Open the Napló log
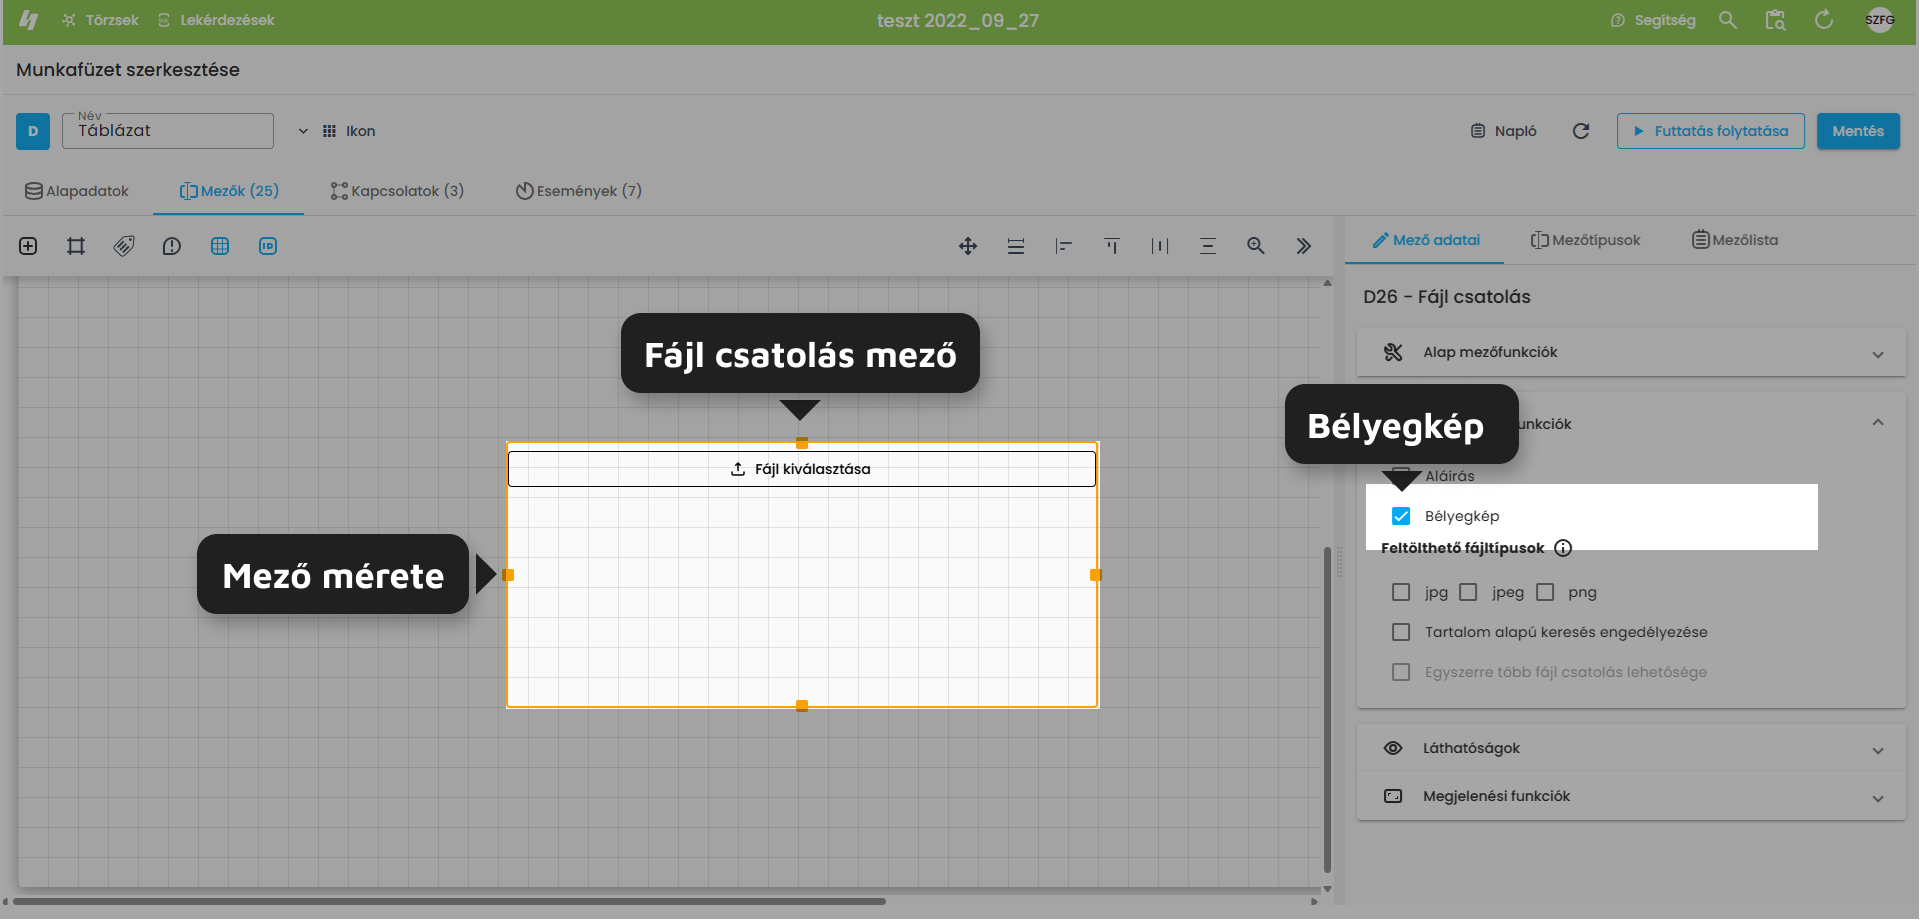 click(1504, 131)
